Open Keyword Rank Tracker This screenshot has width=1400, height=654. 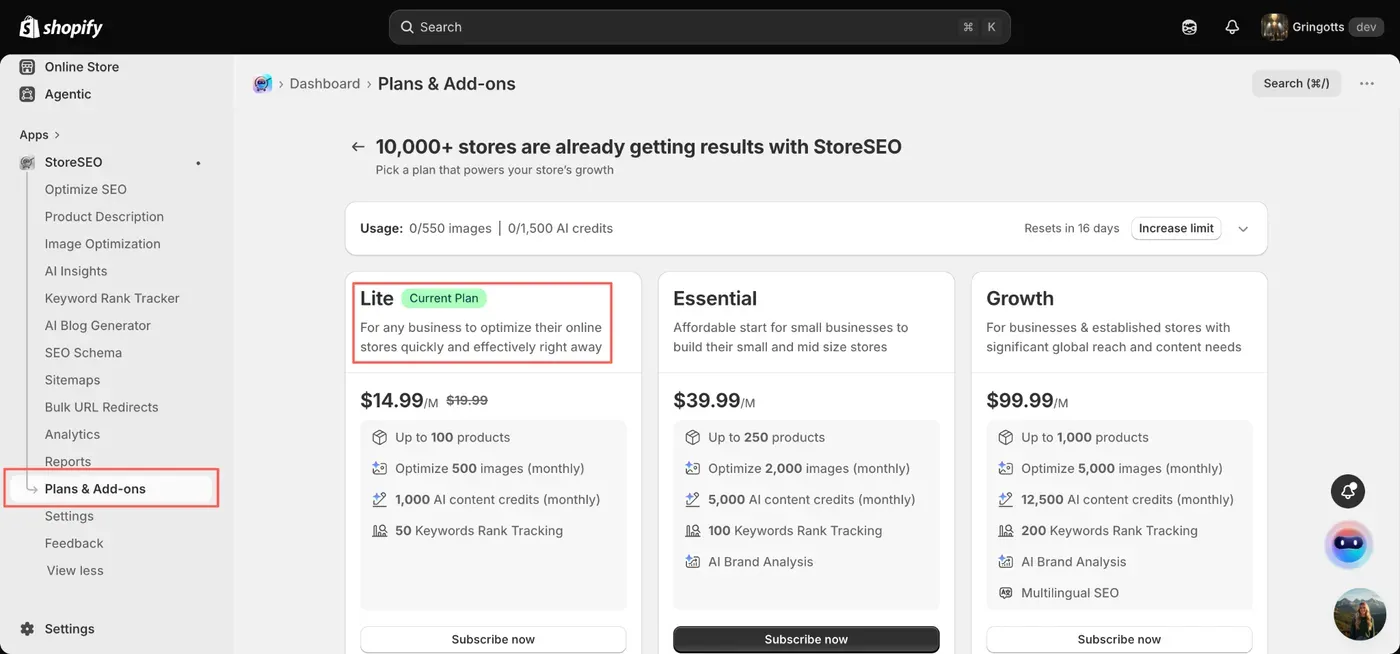pyautogui.click(x=112, y=298)
